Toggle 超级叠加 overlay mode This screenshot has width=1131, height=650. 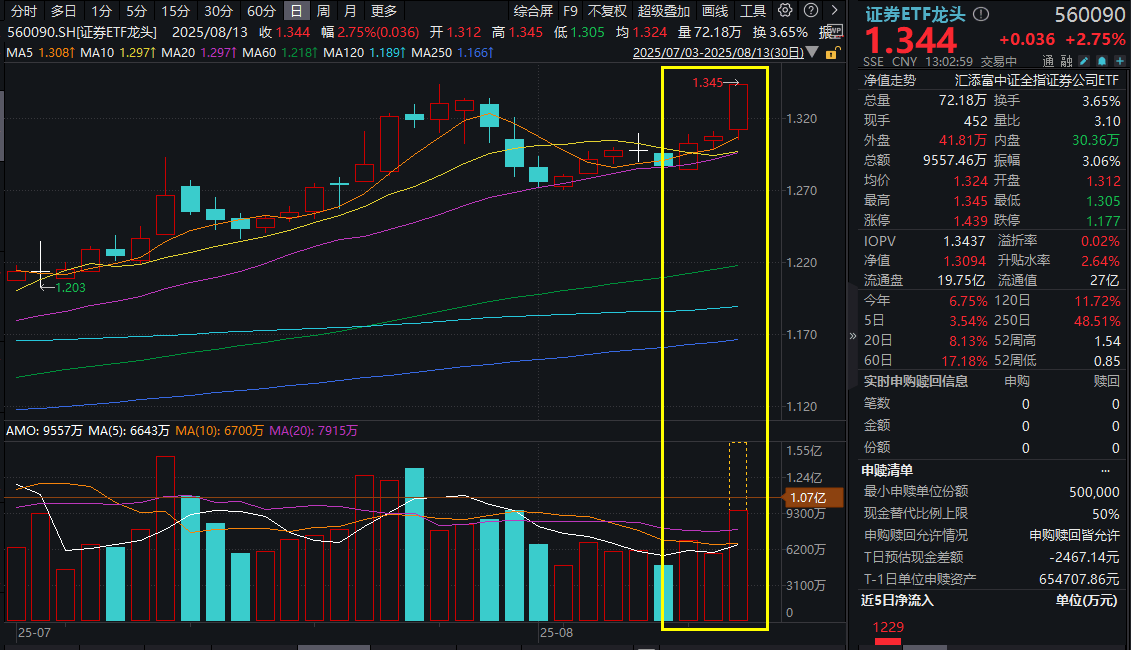[x=666, y=10]
